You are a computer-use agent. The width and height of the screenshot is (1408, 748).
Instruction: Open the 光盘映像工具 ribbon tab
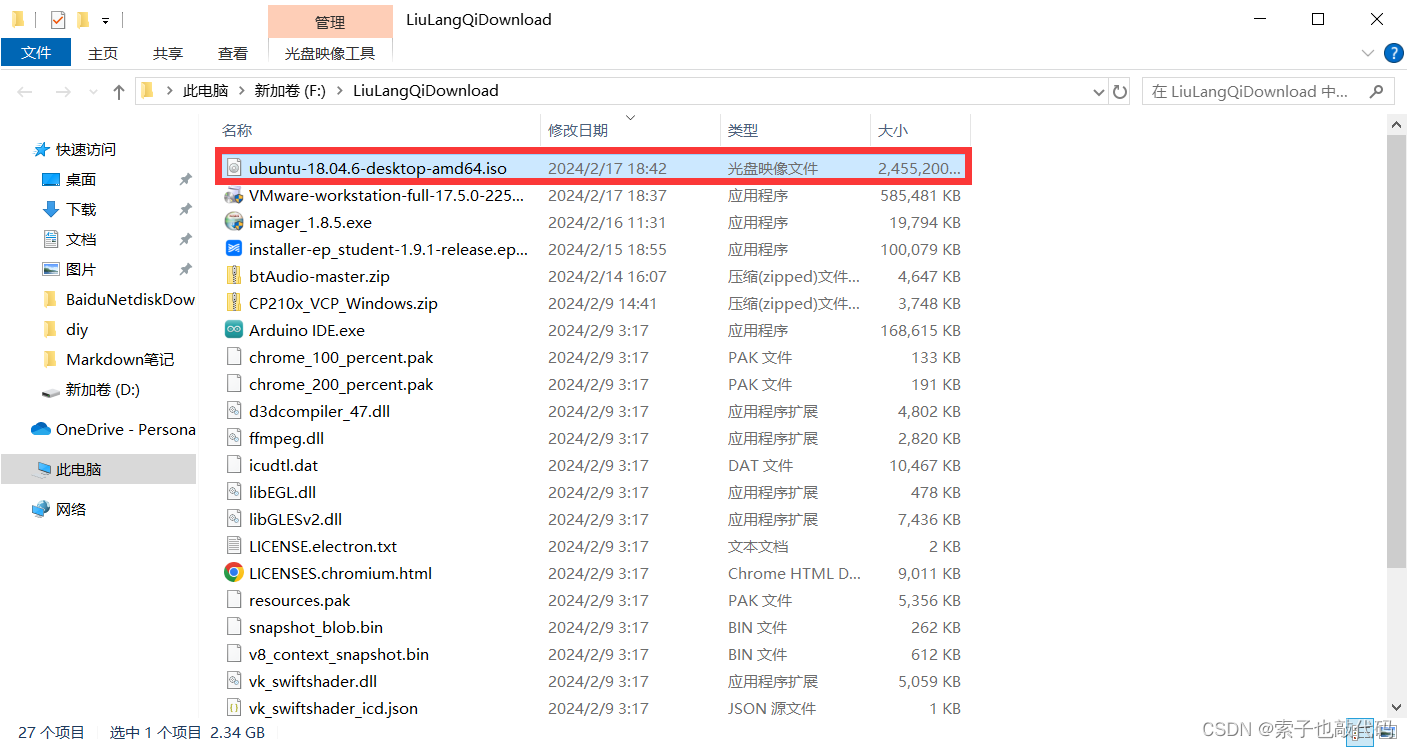(330, 53)
